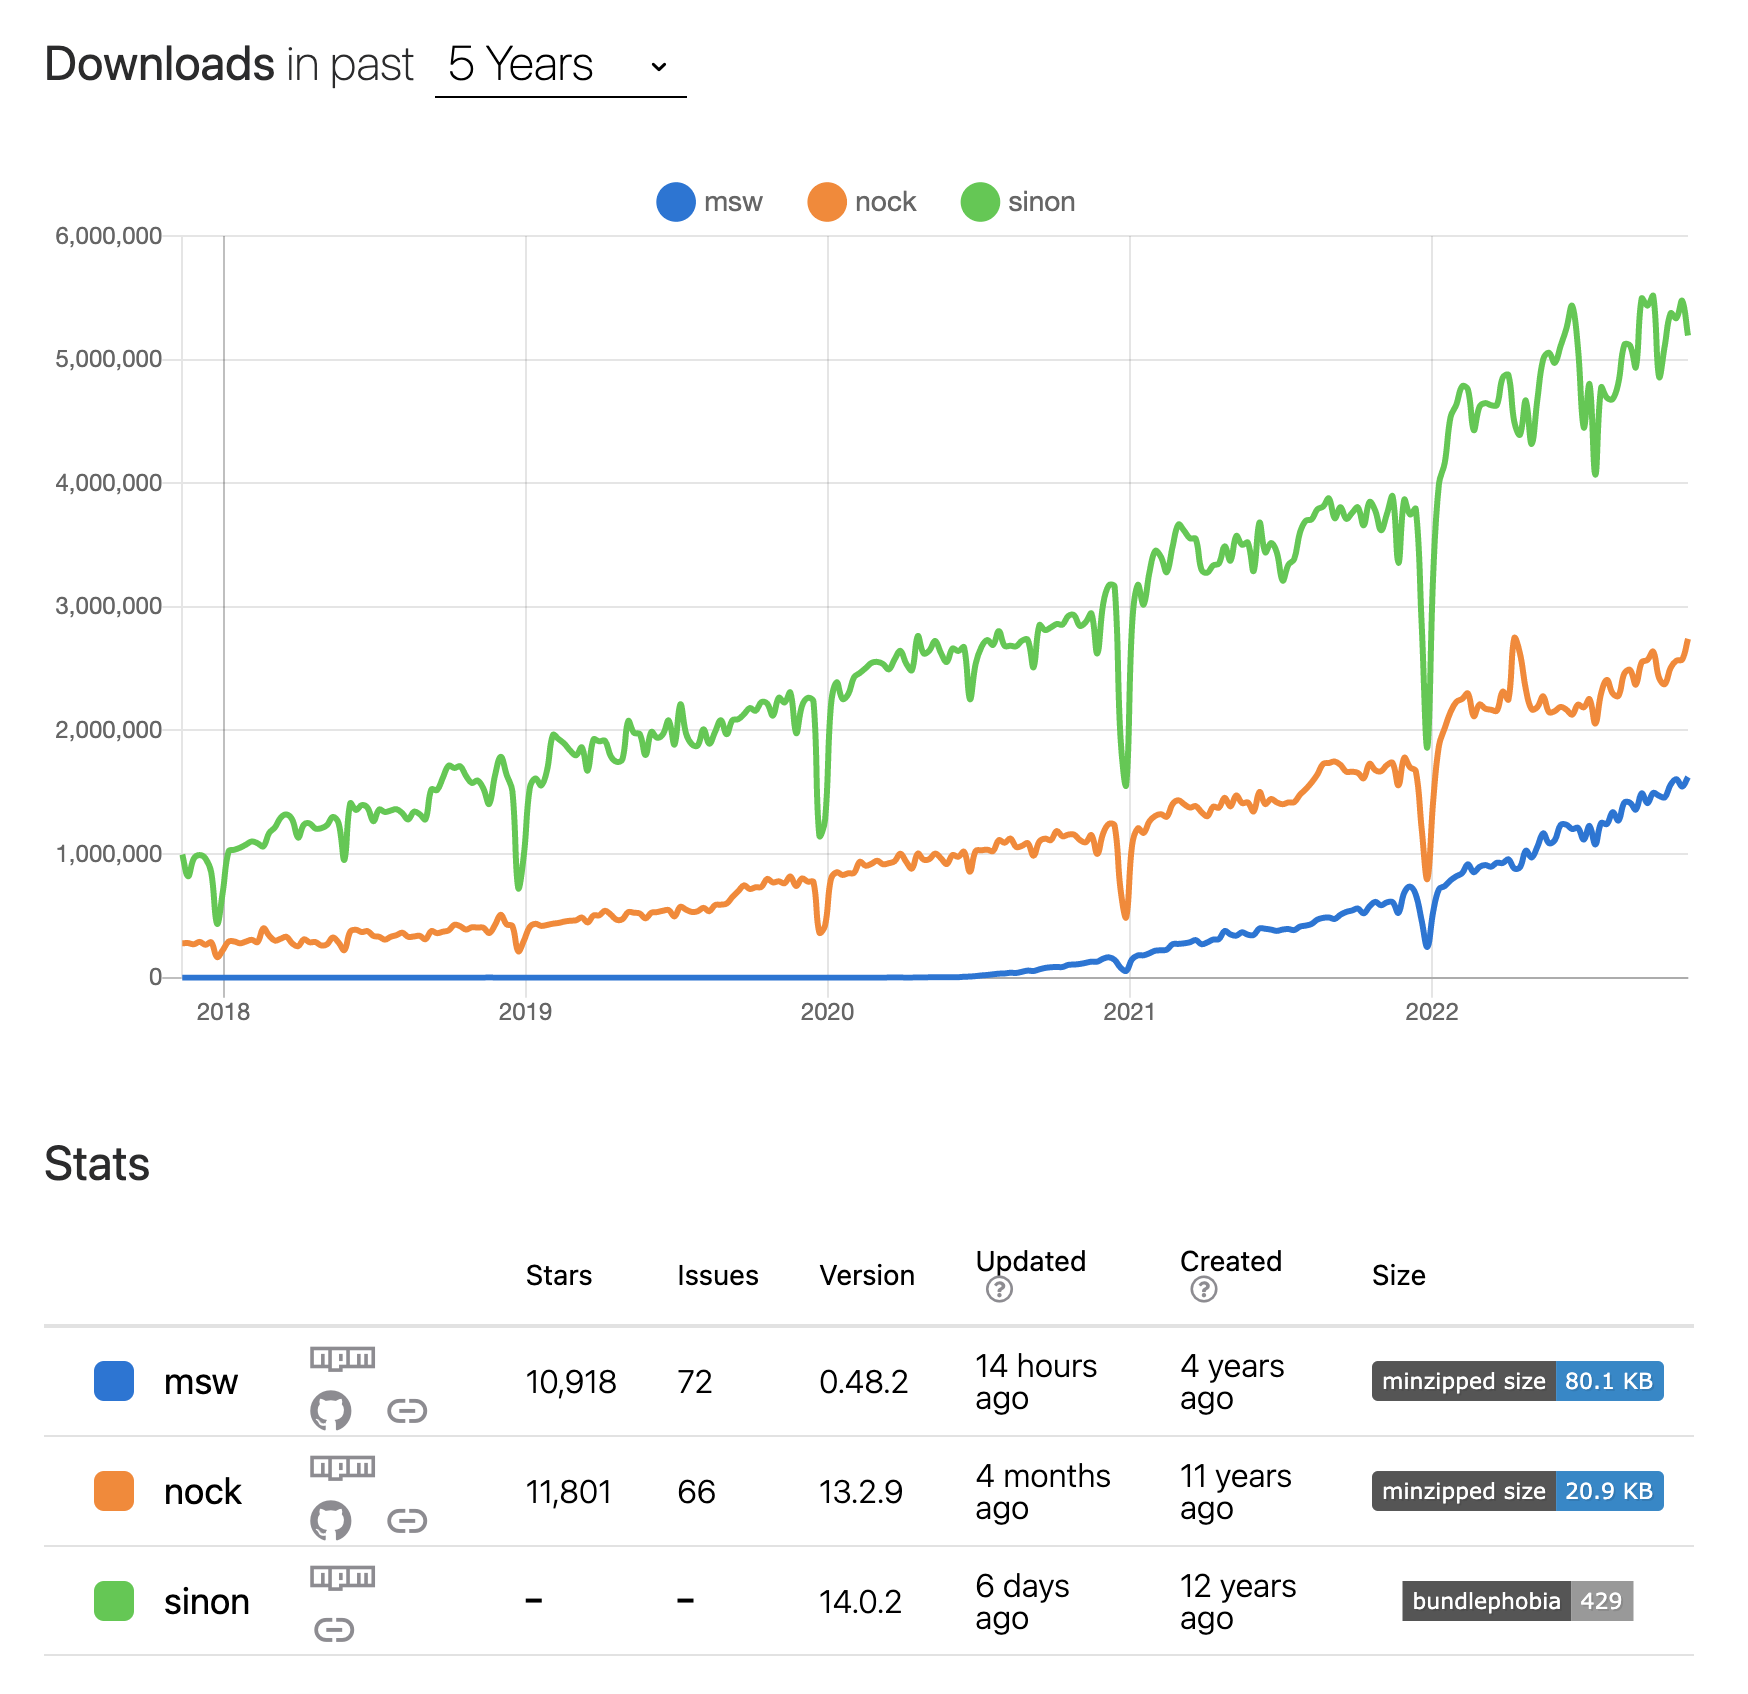Select the 72 issues value for msw
Viewport: 1748px width, 1694px height.
tap(695, 1382)
